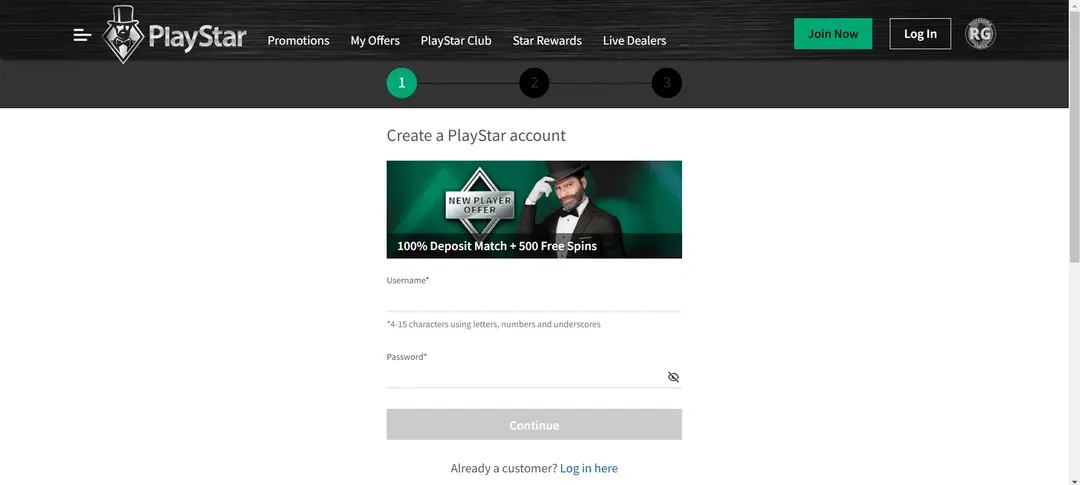Focus the Username input field
Screen dimensions: 1080x485
click(x=534, y=300)
